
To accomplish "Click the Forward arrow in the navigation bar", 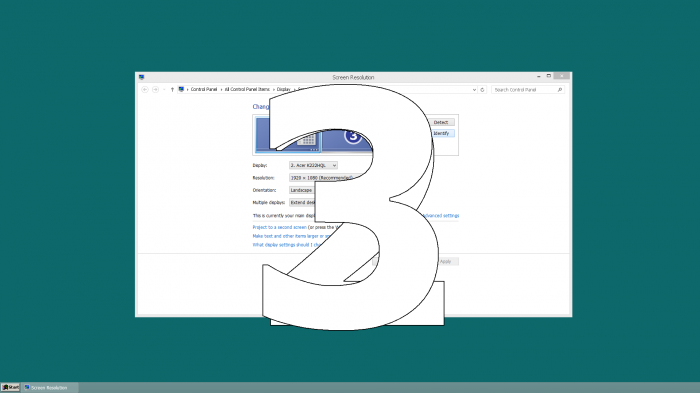I will pos(155,90).
